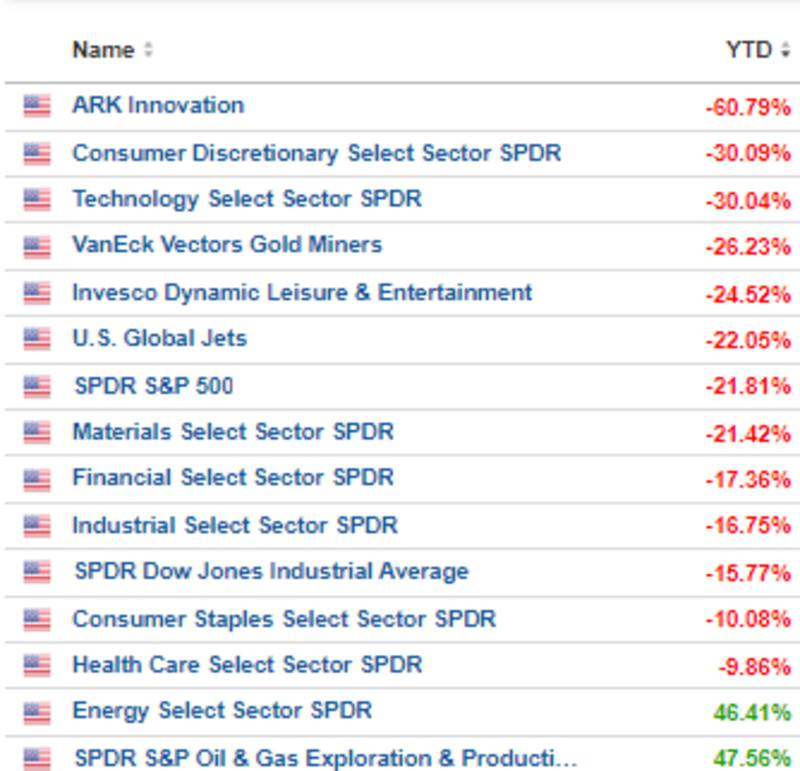Click the flag icon next to U.S. Global Jets
Image resolution: width=800 pixels, height=771 pixels.
pyautogui.click(x=37, y=339)
